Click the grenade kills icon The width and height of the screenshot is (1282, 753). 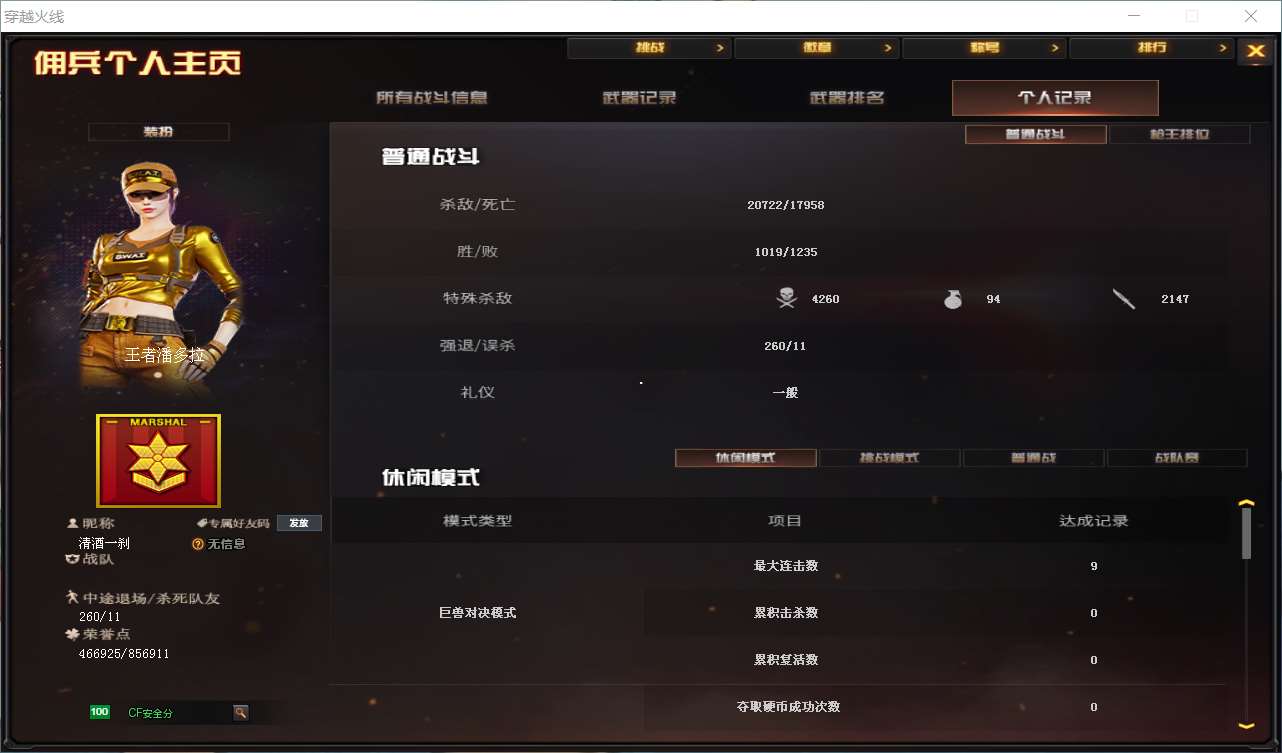[953, 298]
